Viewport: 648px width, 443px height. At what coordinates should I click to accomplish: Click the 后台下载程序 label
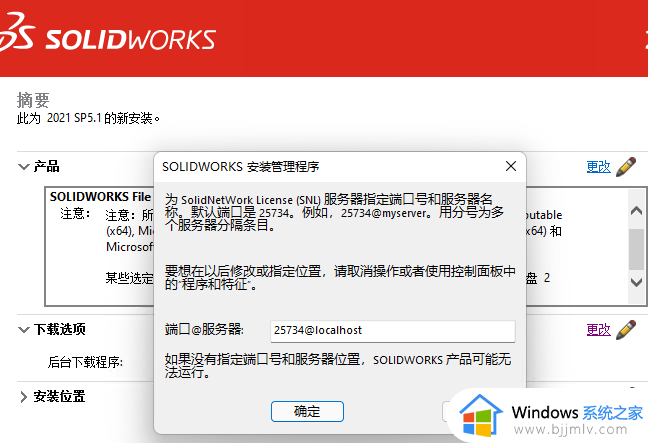tap(86, 362)
